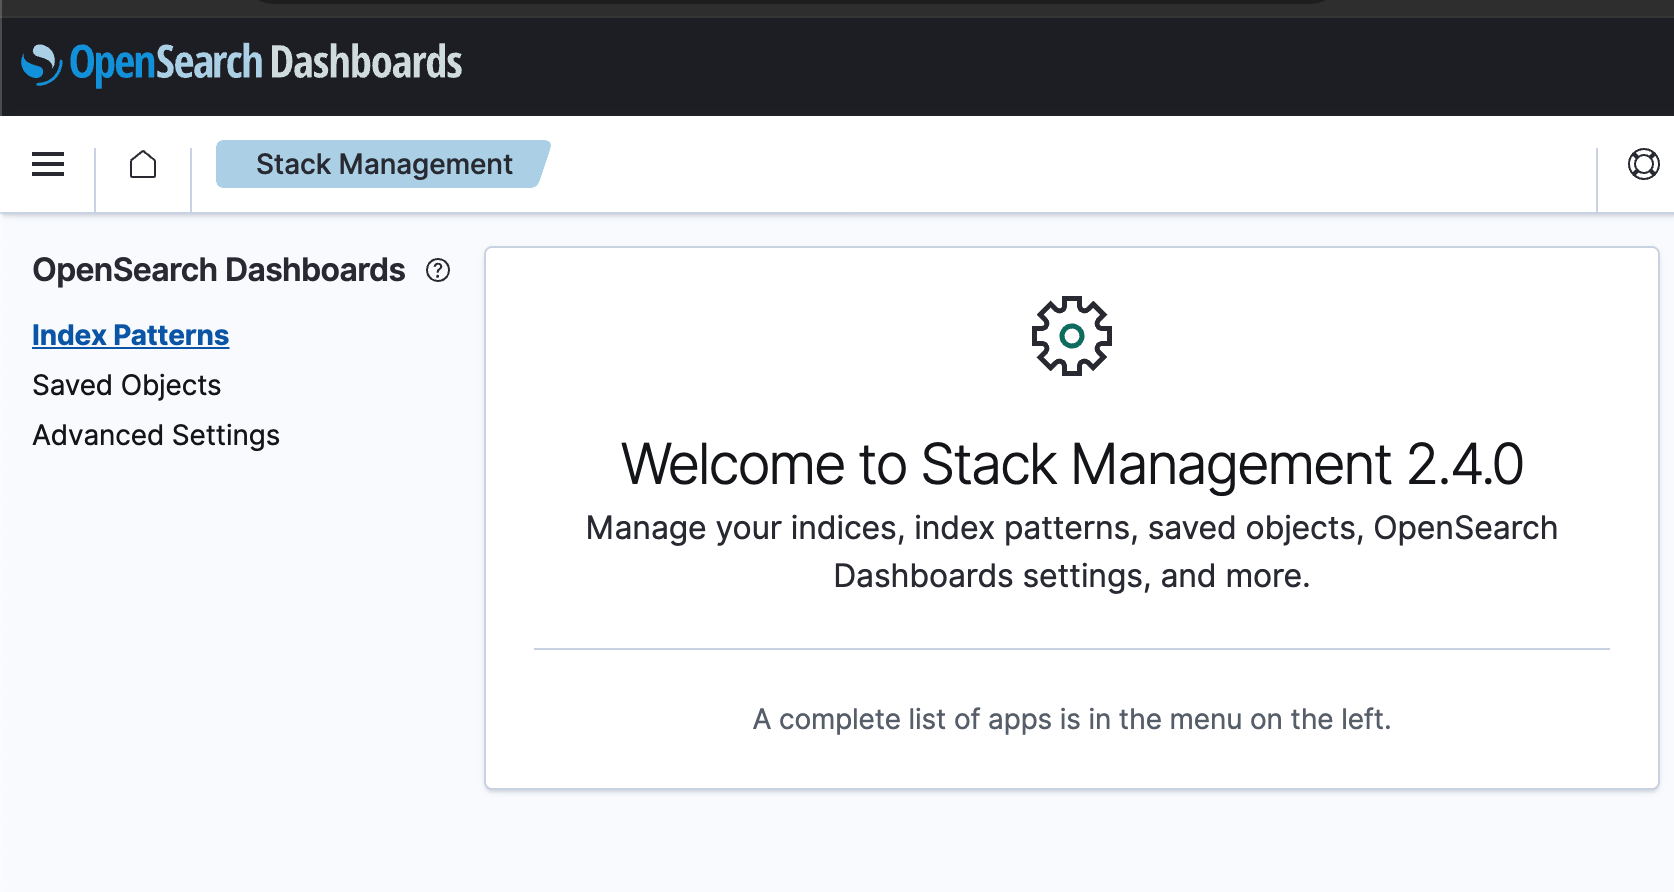Screen dimensions: 1674x892
Task: Click blank toolbar area right of breadcrumb
Action: coord(1000,164)
